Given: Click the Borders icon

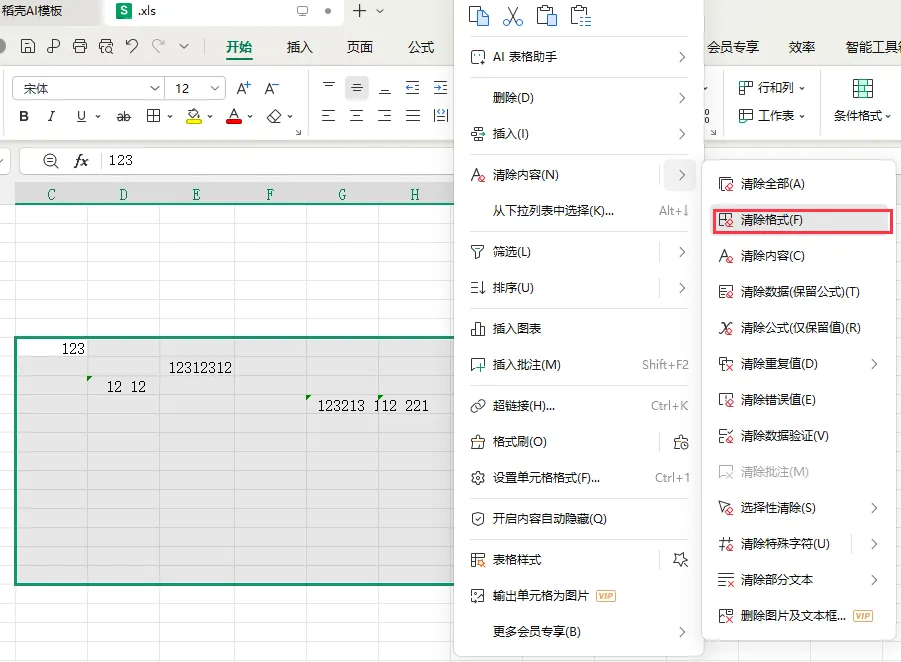Looking at the screenshot, I should [153, 116].
